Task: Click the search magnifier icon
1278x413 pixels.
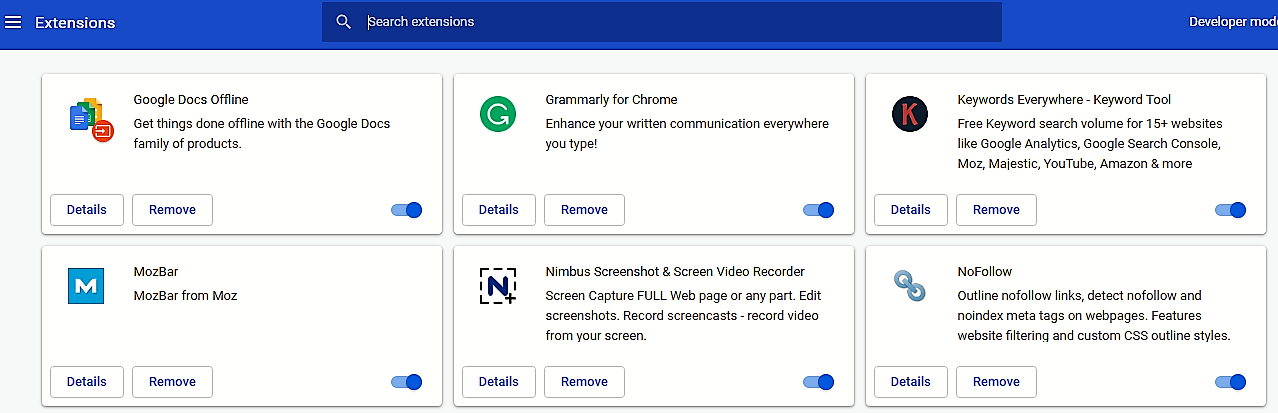Action: click(x=344, y=22)
